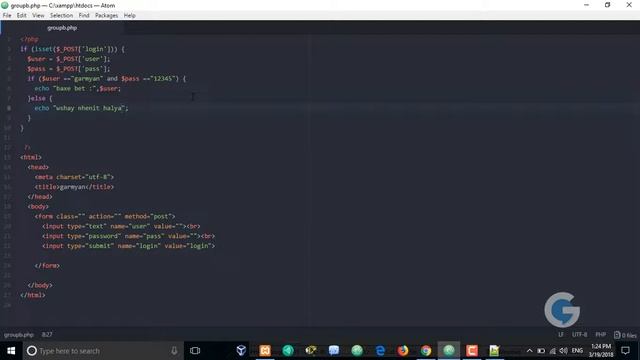Viewport: 640px width, 360px height.
Task: Open the Windows Start menu
Action: pyautogui.click(x=11, y=351)
